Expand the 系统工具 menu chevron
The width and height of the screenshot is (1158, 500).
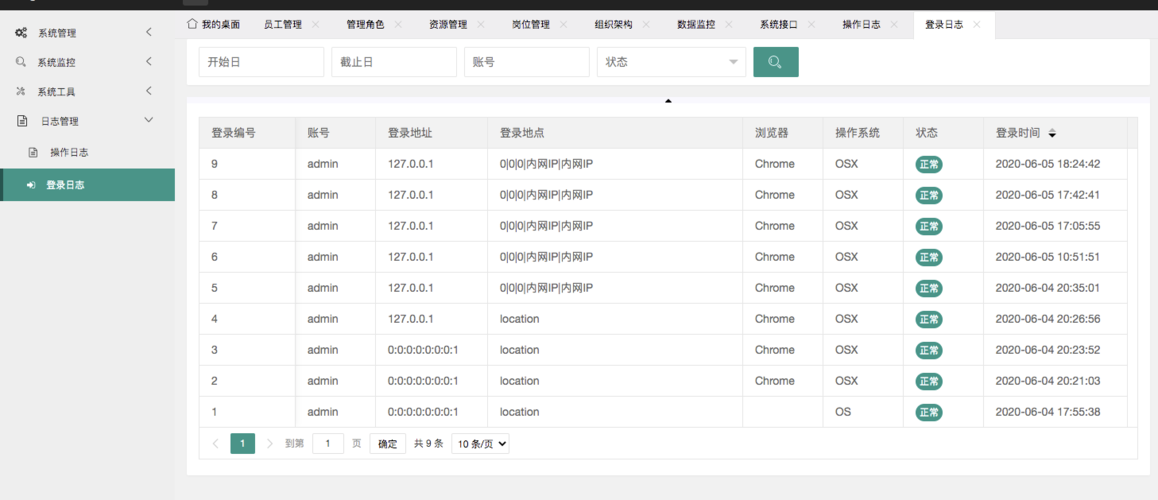(x=148, y=91)
